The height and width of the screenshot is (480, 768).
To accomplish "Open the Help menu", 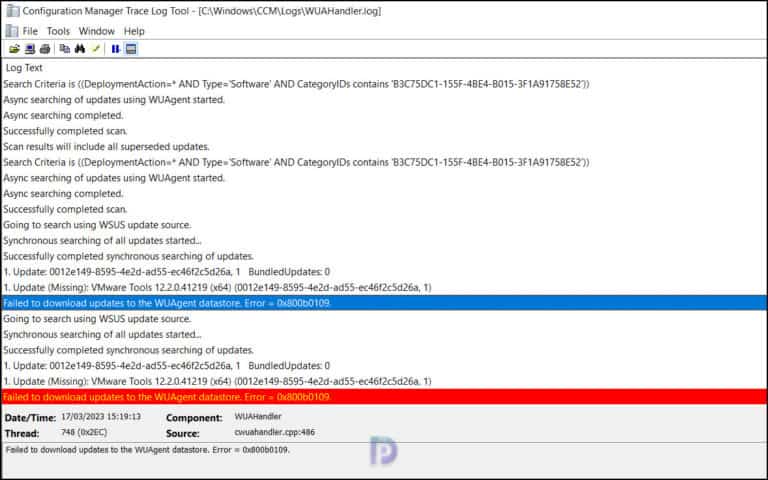I will pos(134,31).
